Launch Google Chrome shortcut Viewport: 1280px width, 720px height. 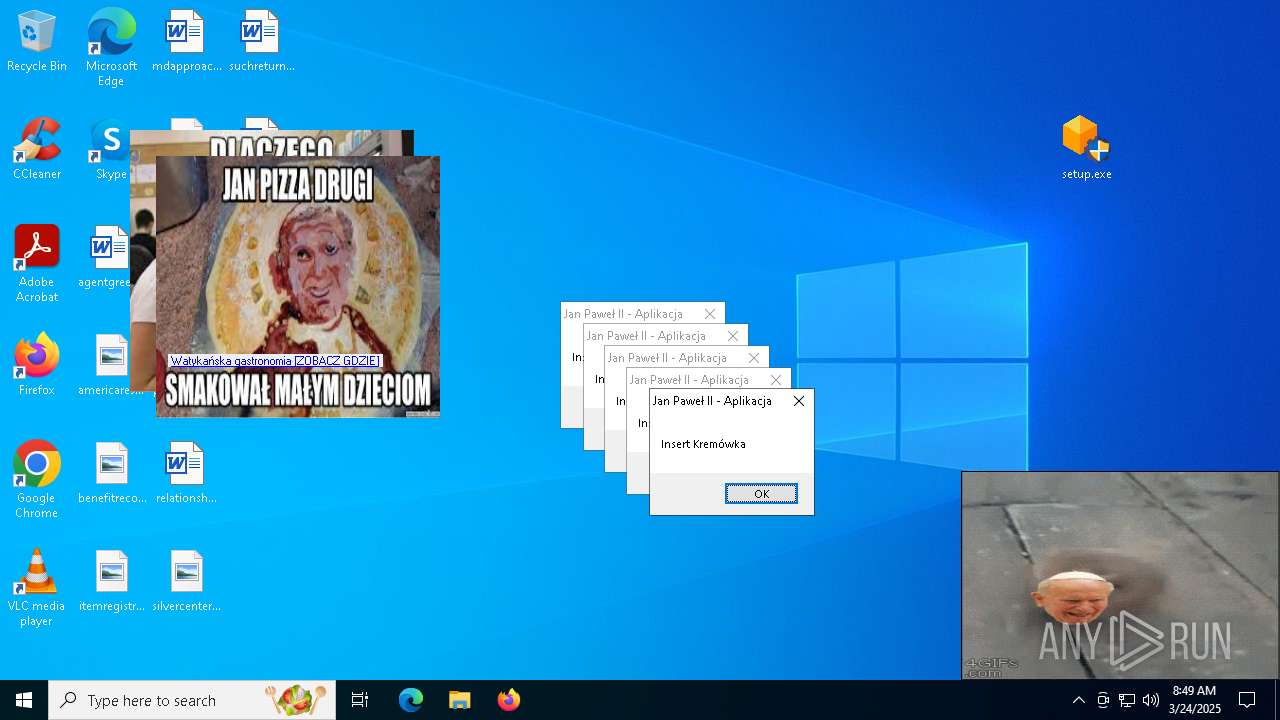37,480
